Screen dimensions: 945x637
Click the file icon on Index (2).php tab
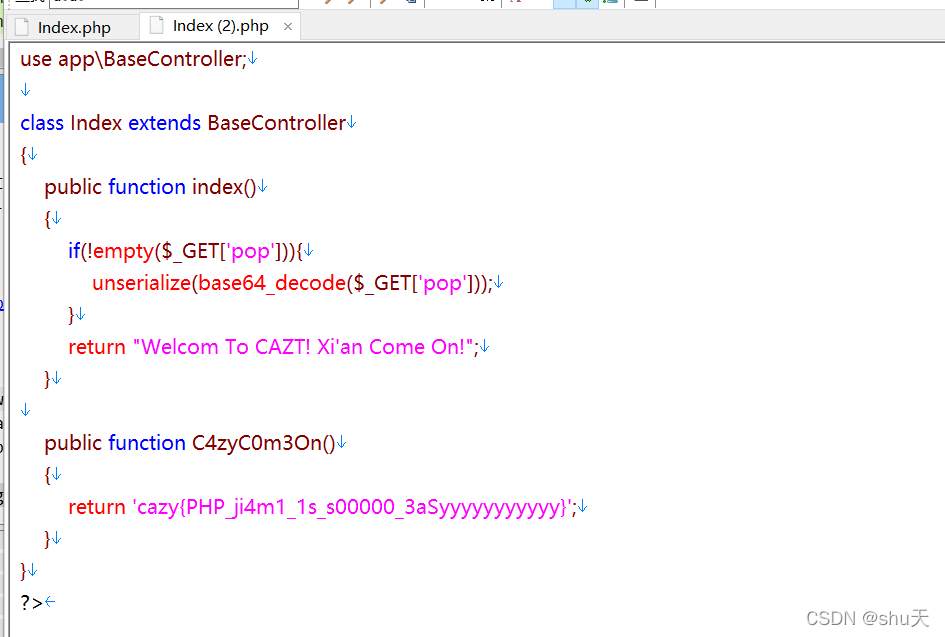pyautogui.click(x=157, y=25)
